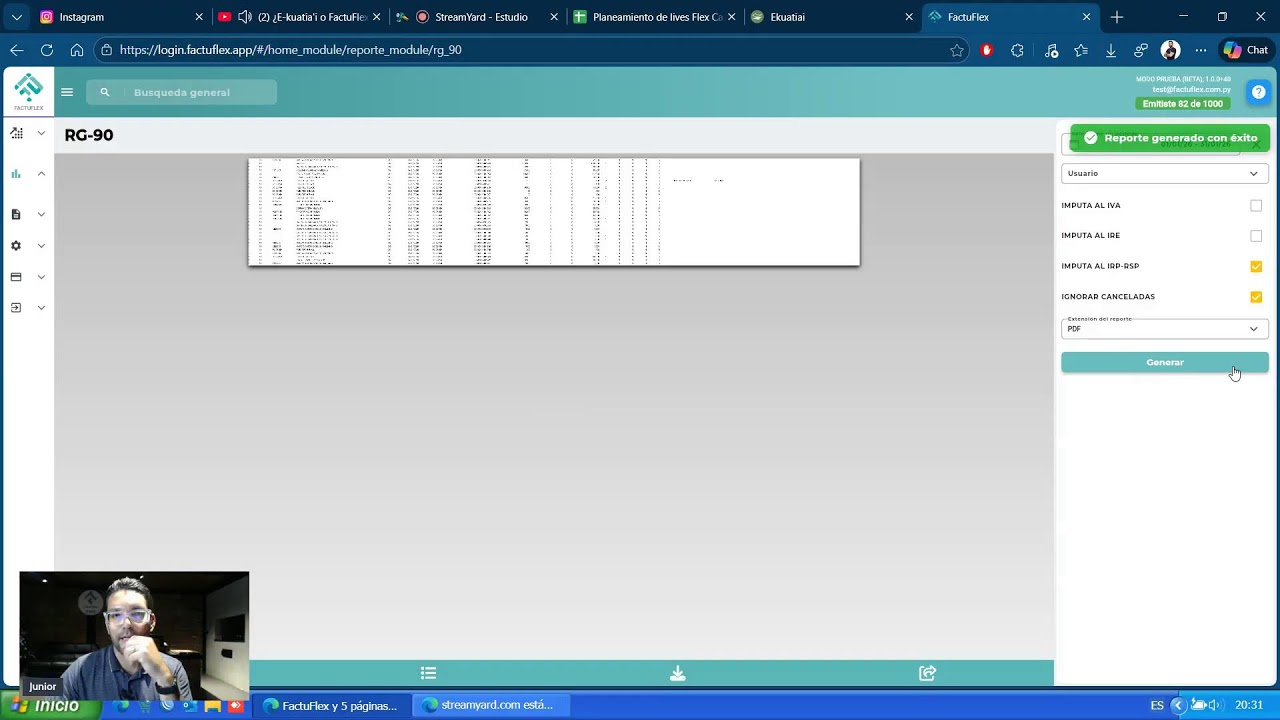Click the Copilot Chat button

[1246, 50]
